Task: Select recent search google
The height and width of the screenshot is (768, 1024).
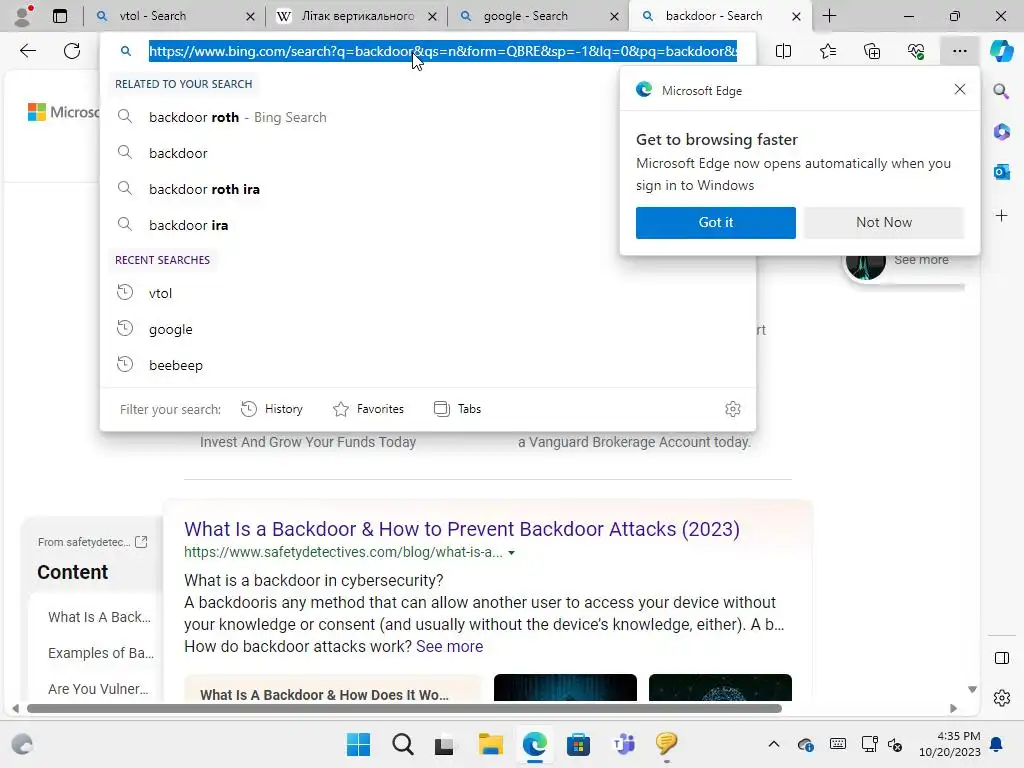Action: [x=428, y=328]
